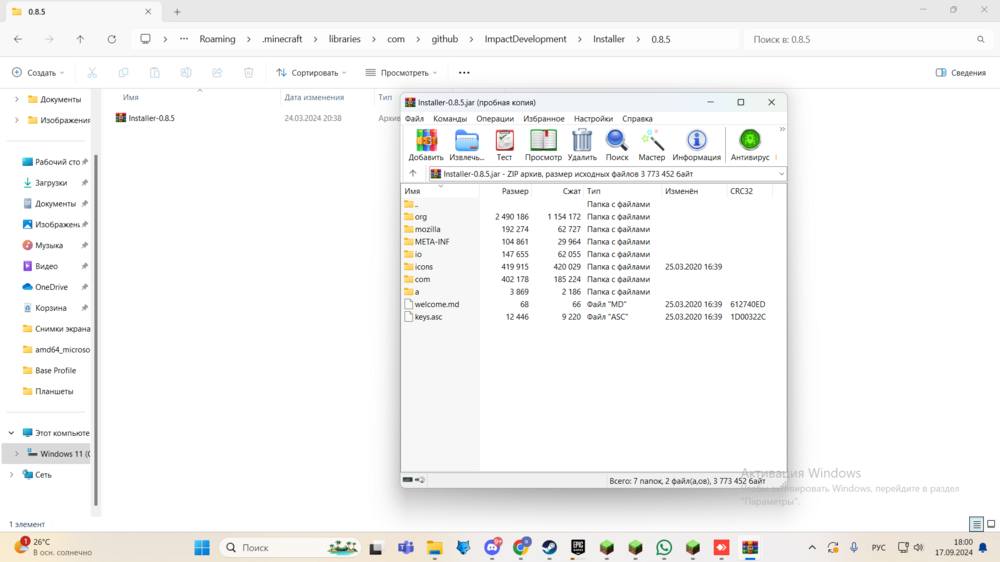
Task: Open the Сортировать dropdown in Explorer
Action: coord(311,73)
